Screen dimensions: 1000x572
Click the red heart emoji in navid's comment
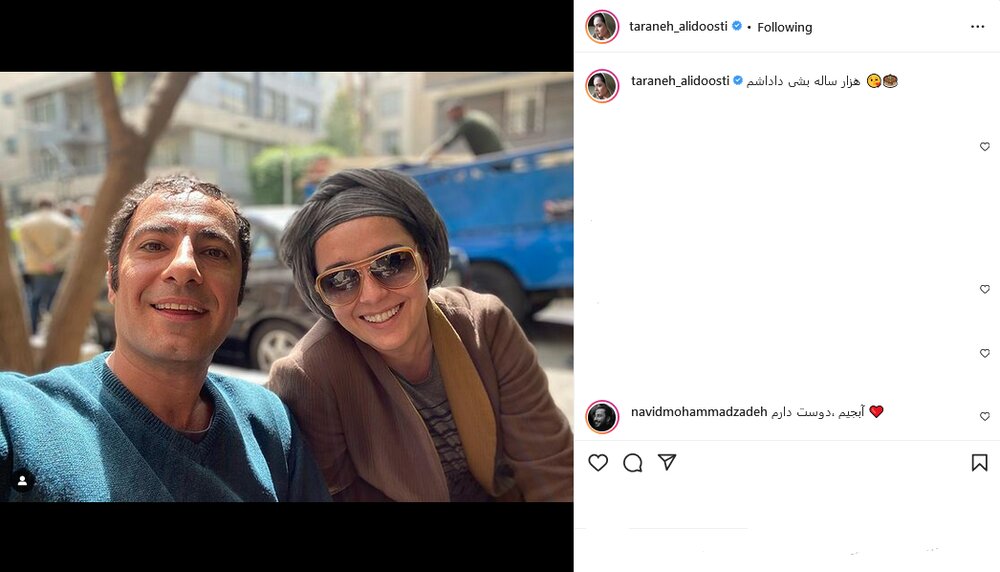click(x=876, y=411)
